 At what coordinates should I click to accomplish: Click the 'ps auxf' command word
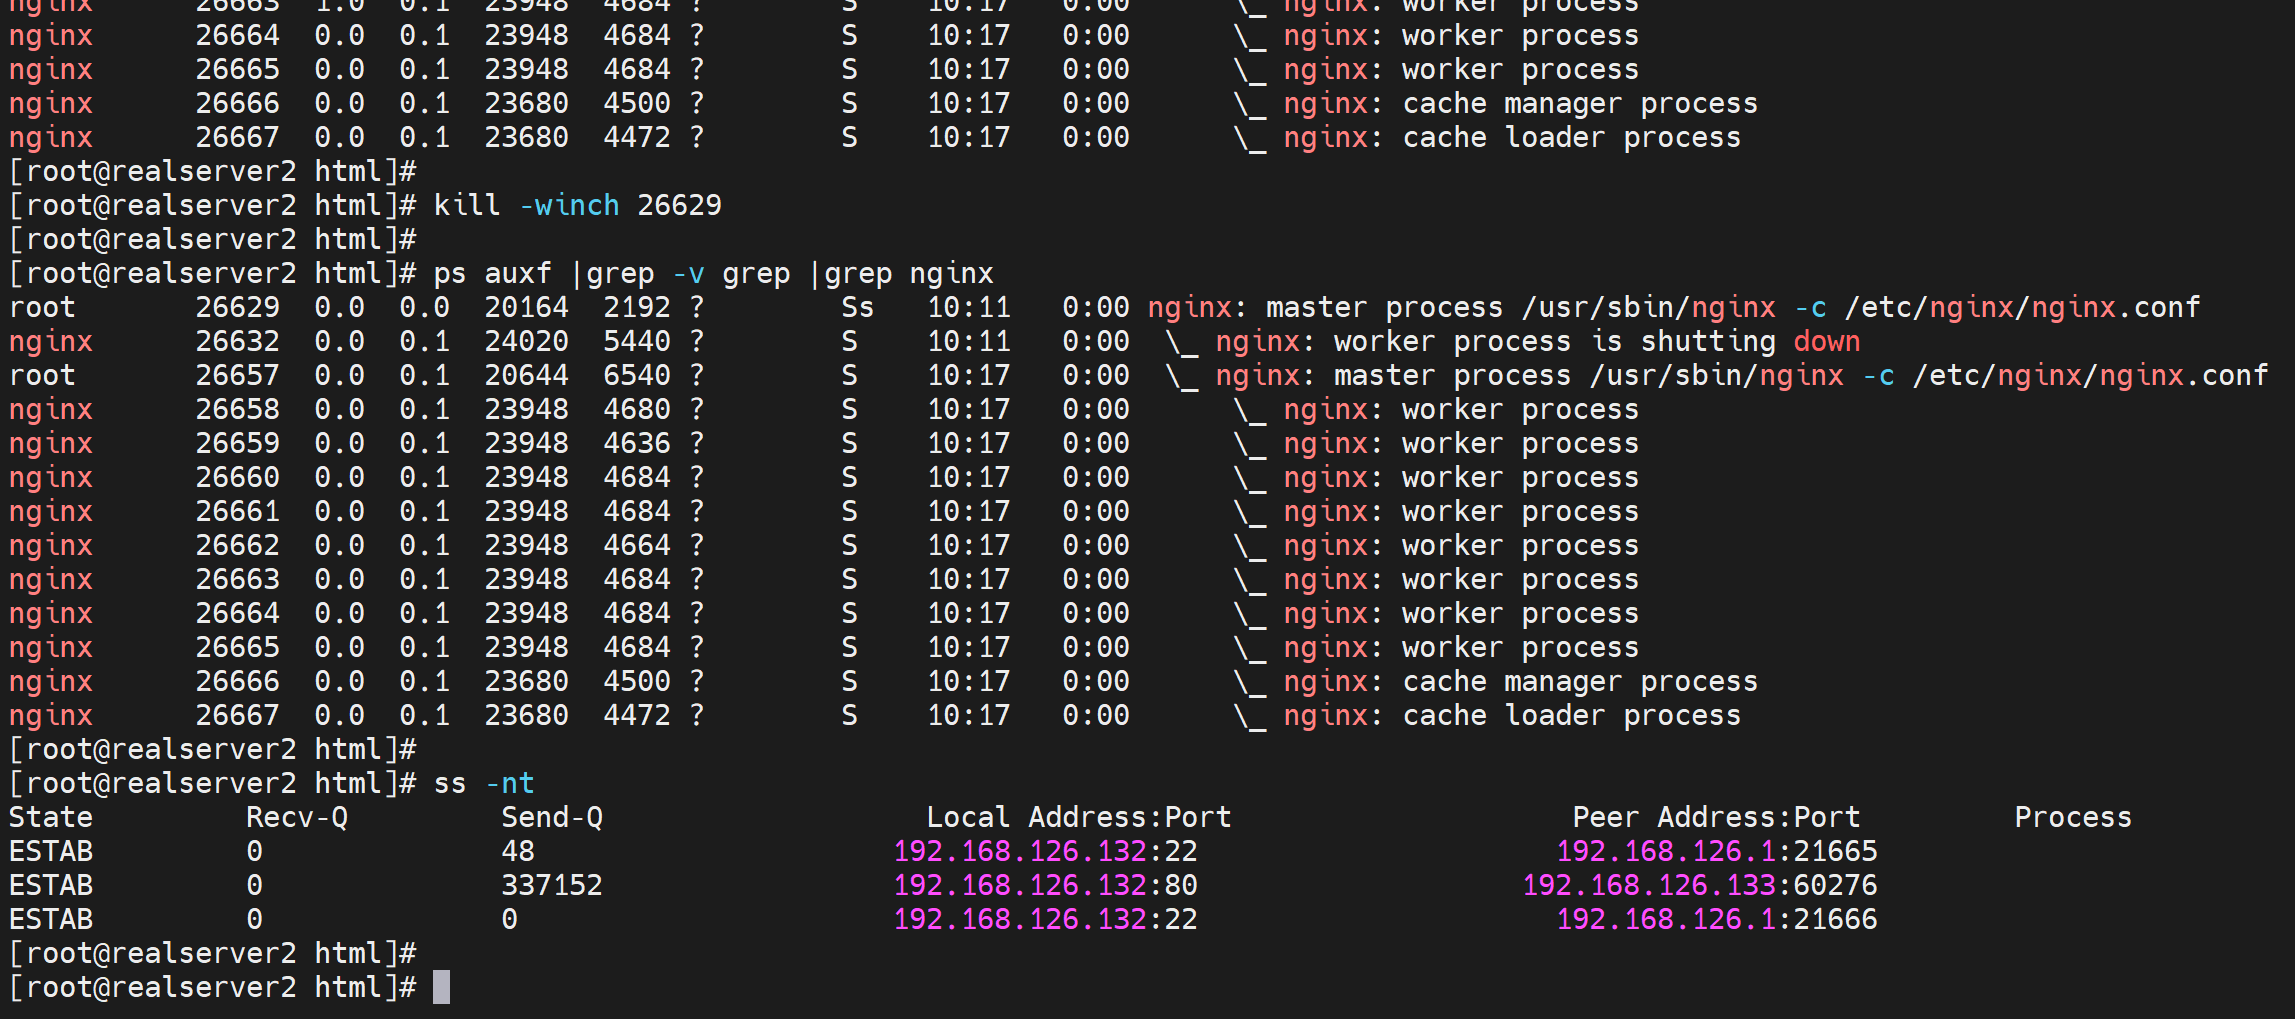pyautogui.click(x=492, y=273)
